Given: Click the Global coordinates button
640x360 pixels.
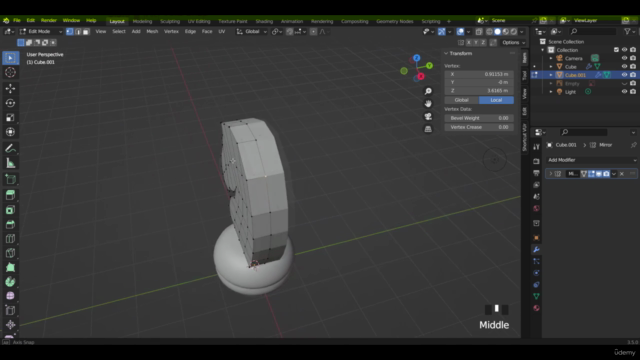Looking at the screenshot, I should coord(462,100).
